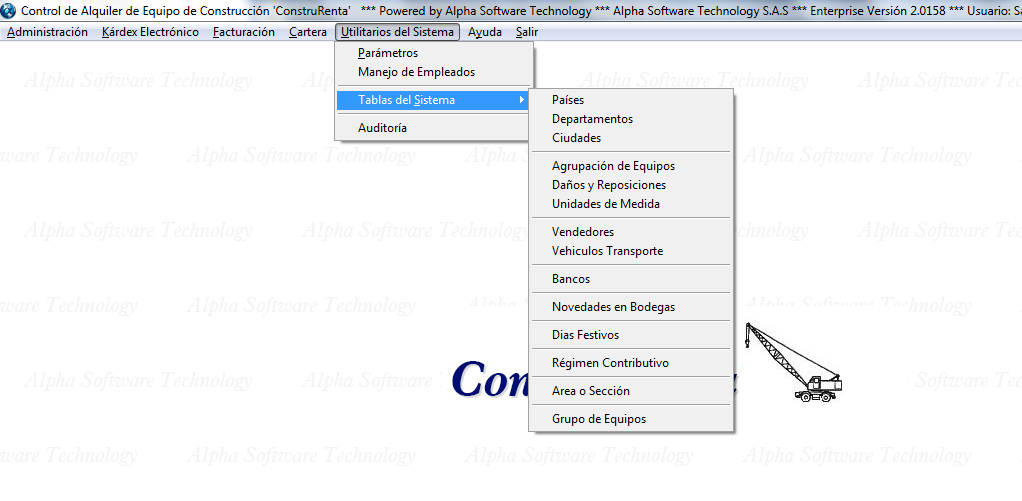Click the globe application icon in title bar
This screenshot has height=501, width=1022.
pos(10,10)
